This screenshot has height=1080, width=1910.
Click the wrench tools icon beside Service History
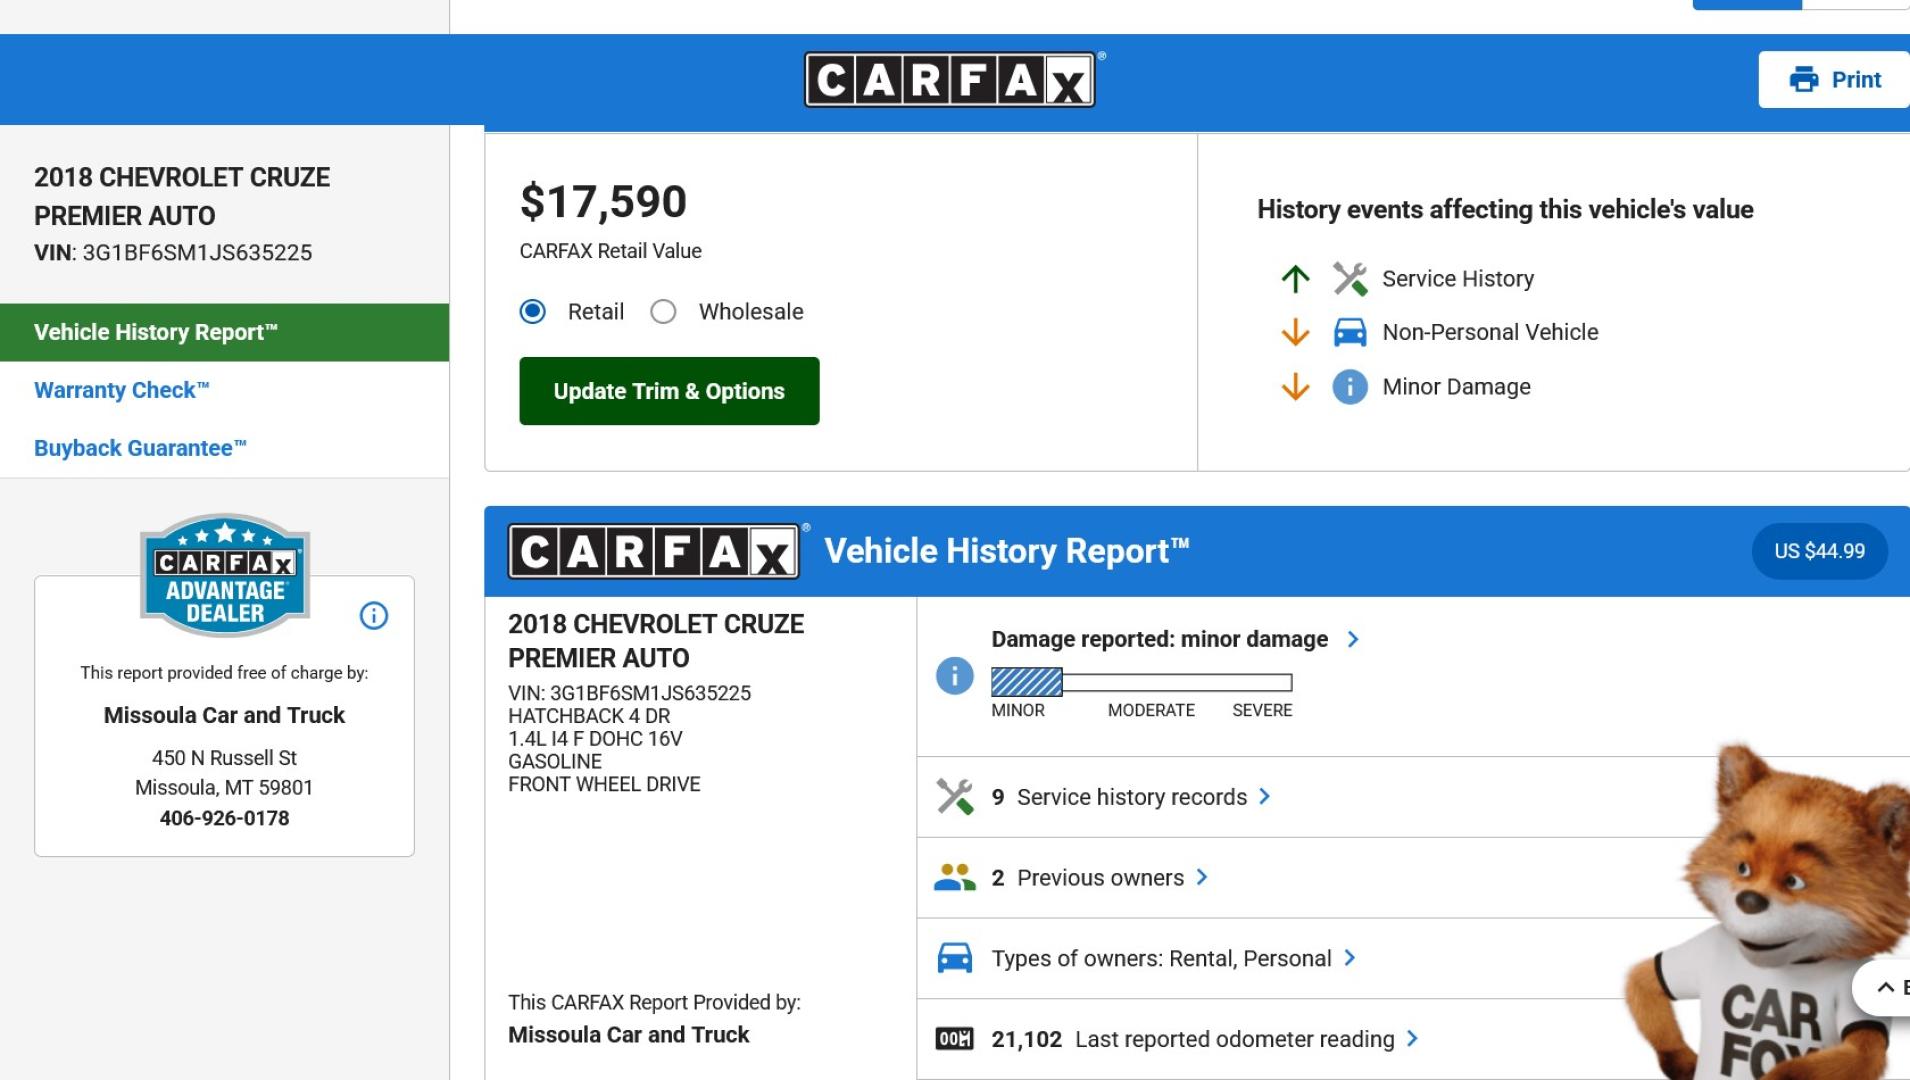(x=1350, y=279)
